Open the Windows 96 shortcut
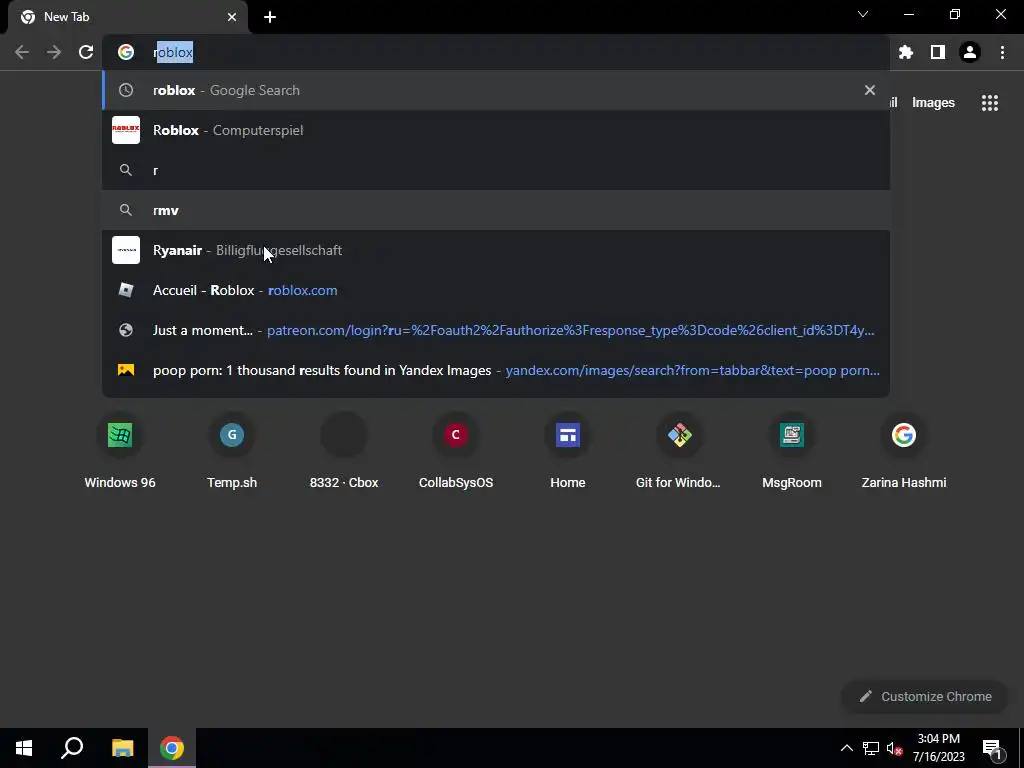Viewport: 1024px width, 768px height. 120,453
